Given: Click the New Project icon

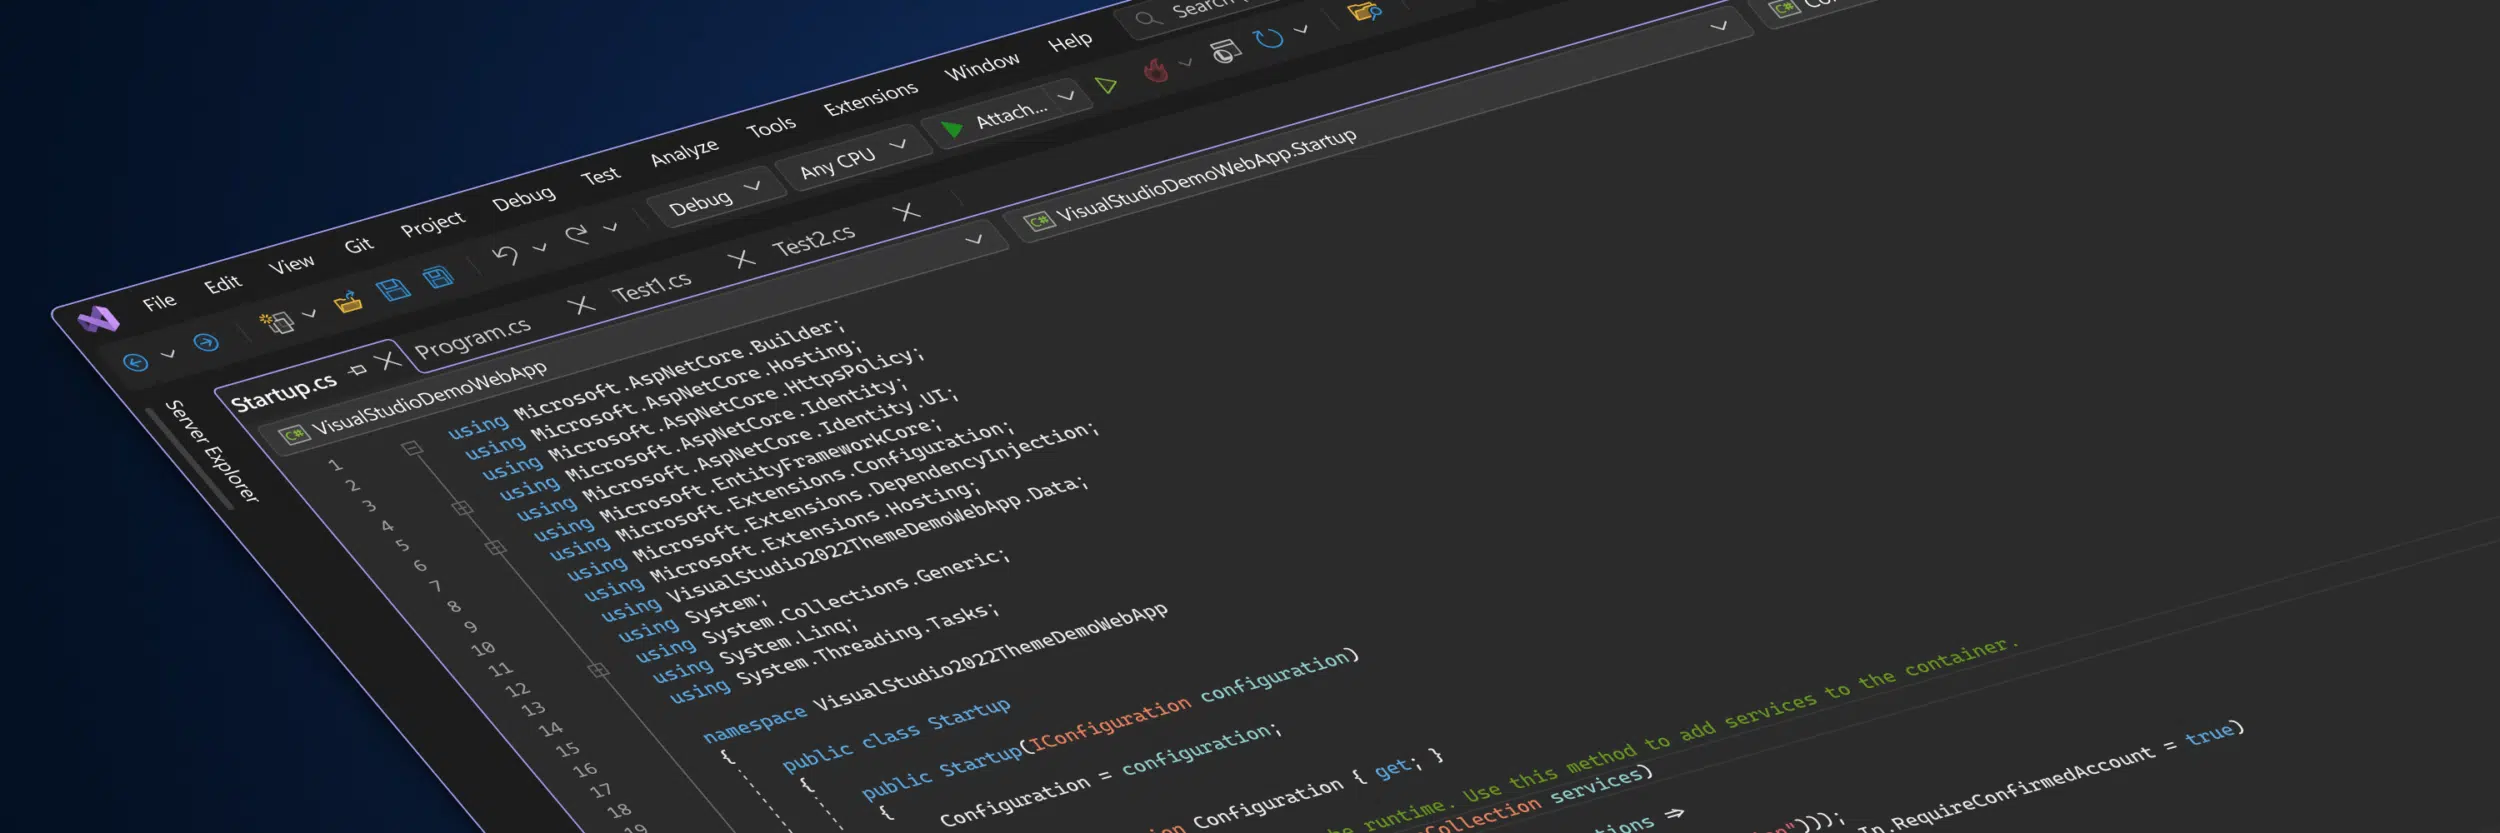Looking at the screenshot, I should click(x=277, y=322).
